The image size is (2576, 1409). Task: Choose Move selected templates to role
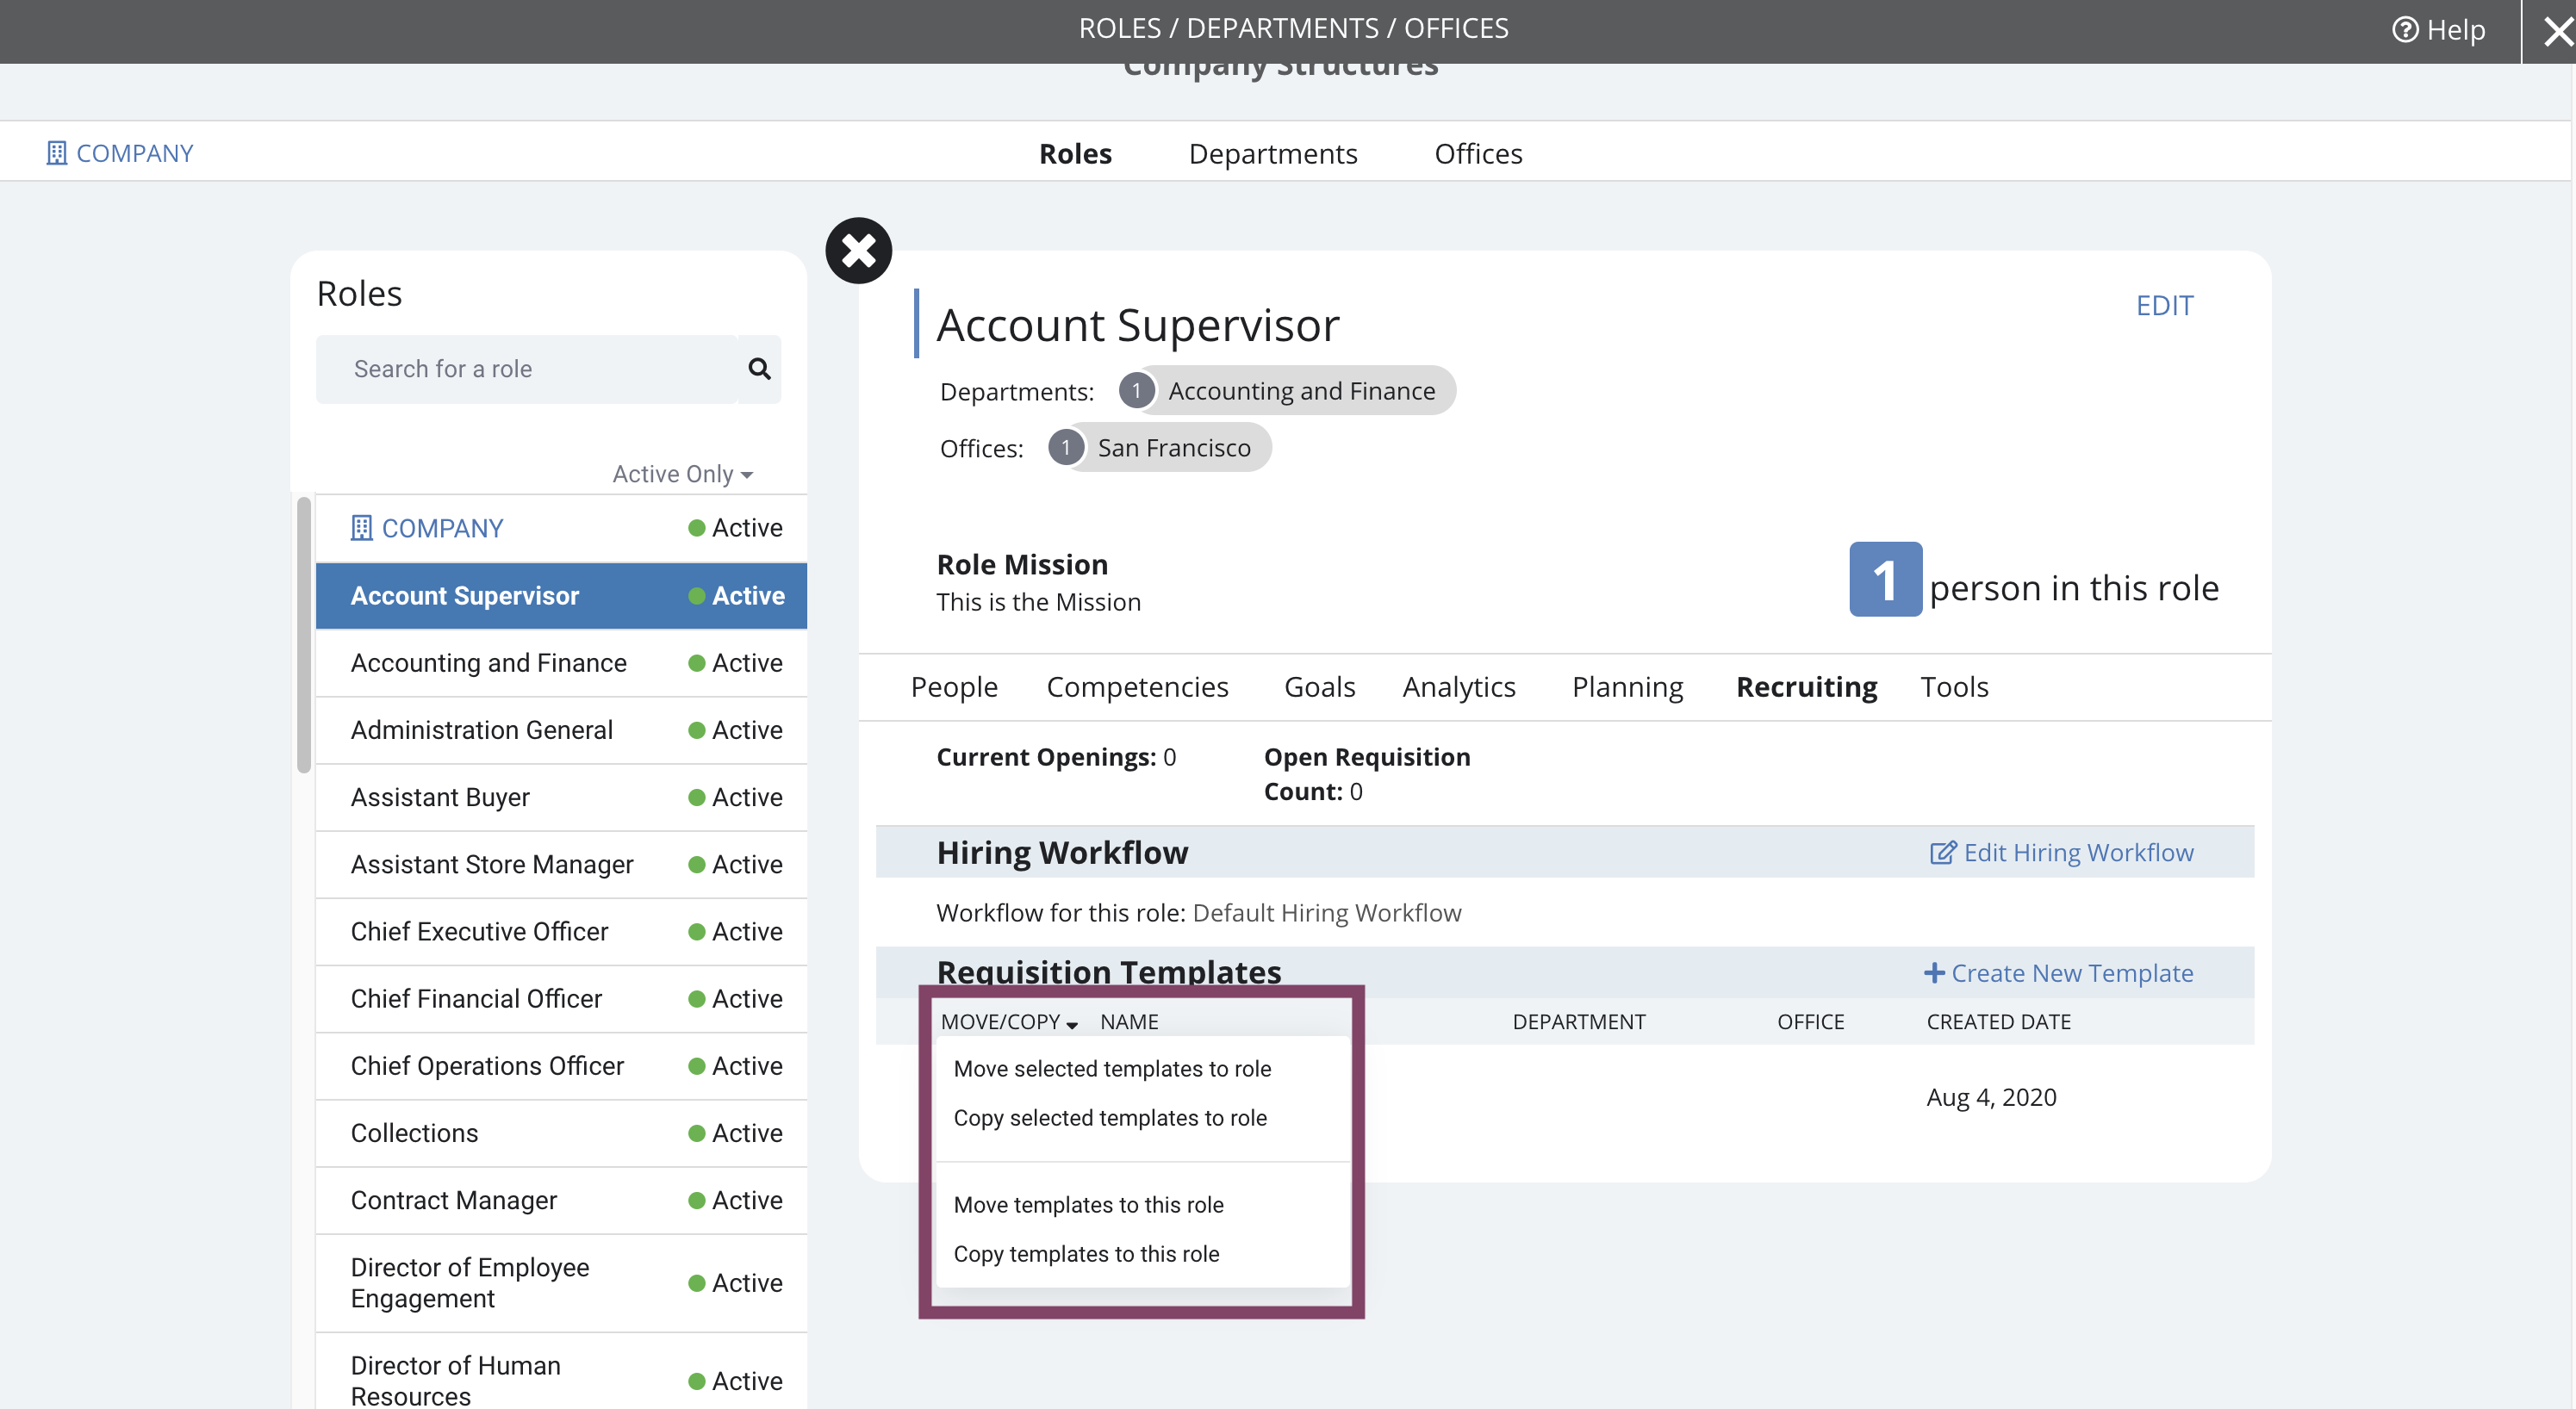coord(1112,1069)
